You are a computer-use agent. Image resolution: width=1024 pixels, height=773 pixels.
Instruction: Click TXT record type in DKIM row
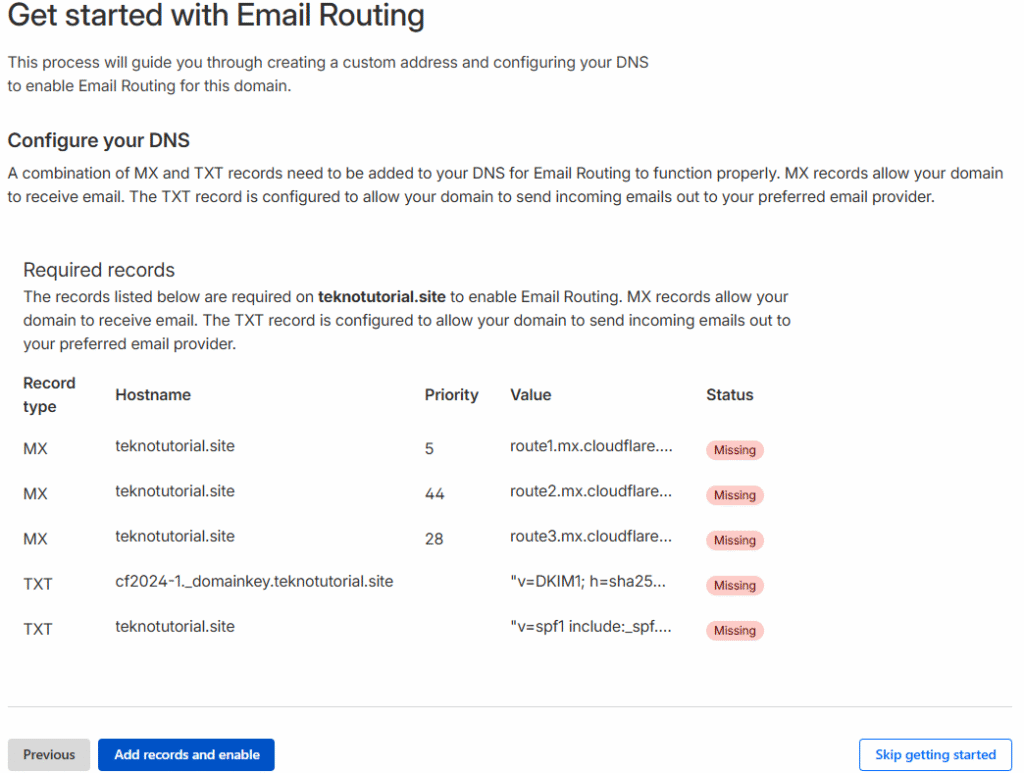[x=37, y=584]
